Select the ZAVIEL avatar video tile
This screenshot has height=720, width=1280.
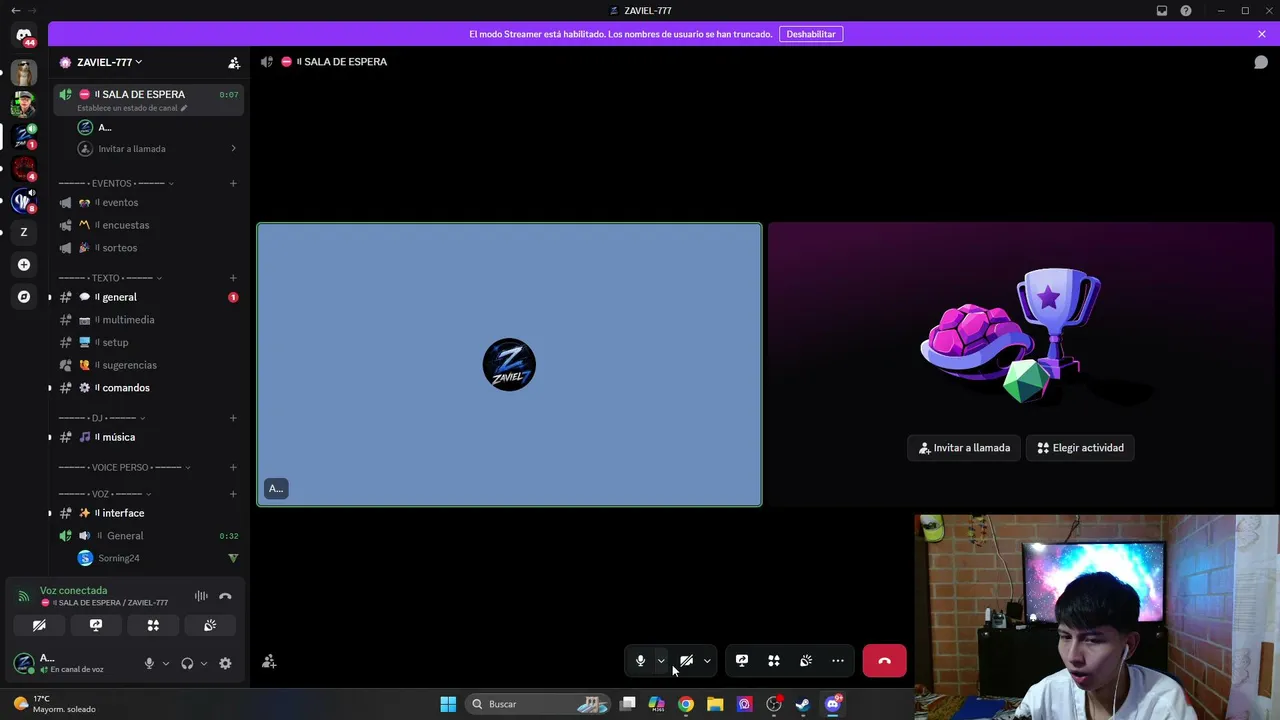[x=509, y=365]
